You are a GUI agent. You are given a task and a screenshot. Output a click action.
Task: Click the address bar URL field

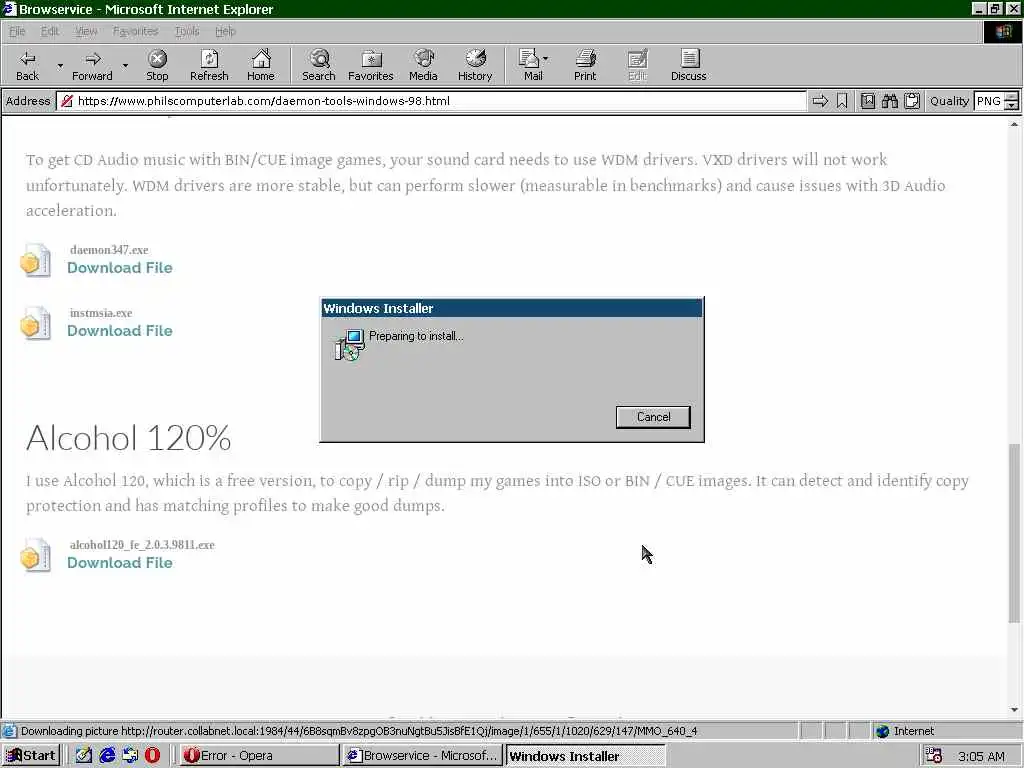point(431,101)
